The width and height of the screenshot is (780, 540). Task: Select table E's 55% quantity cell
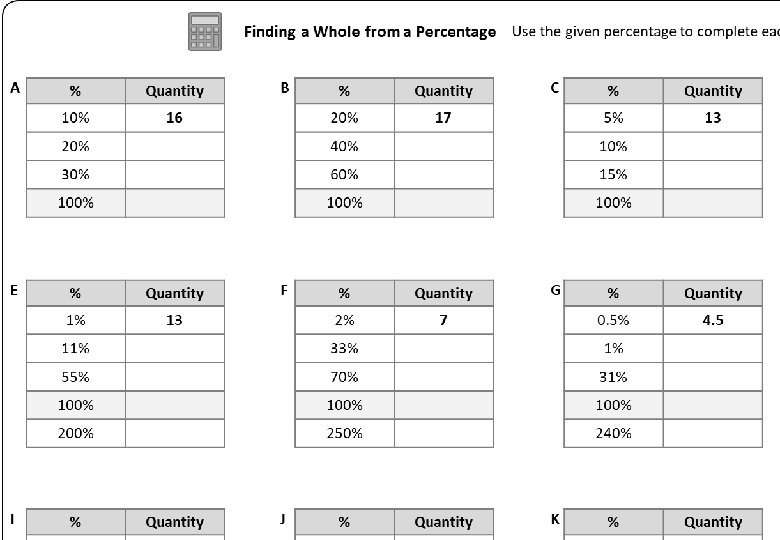[x=175, y=377]
